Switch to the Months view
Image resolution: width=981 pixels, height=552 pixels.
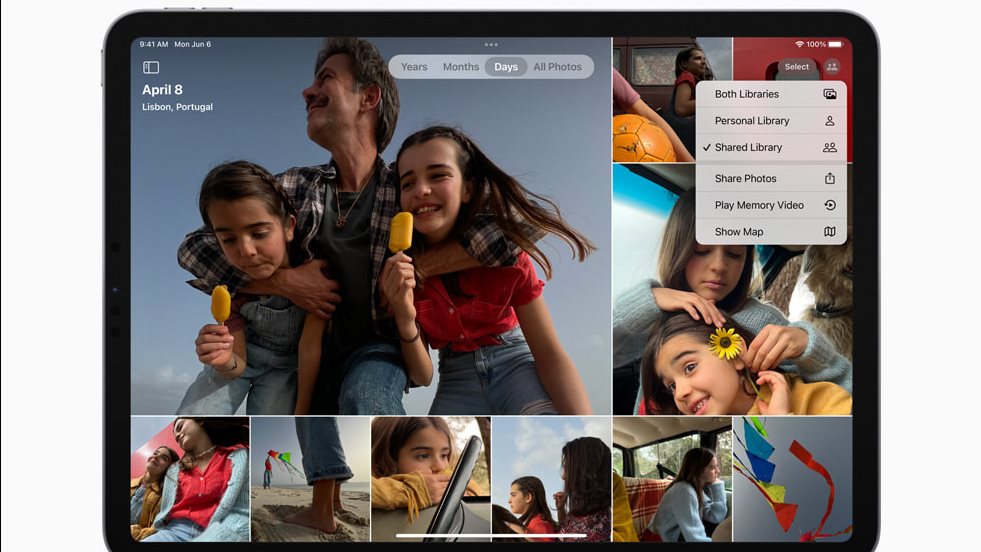[x=461, y=67]
